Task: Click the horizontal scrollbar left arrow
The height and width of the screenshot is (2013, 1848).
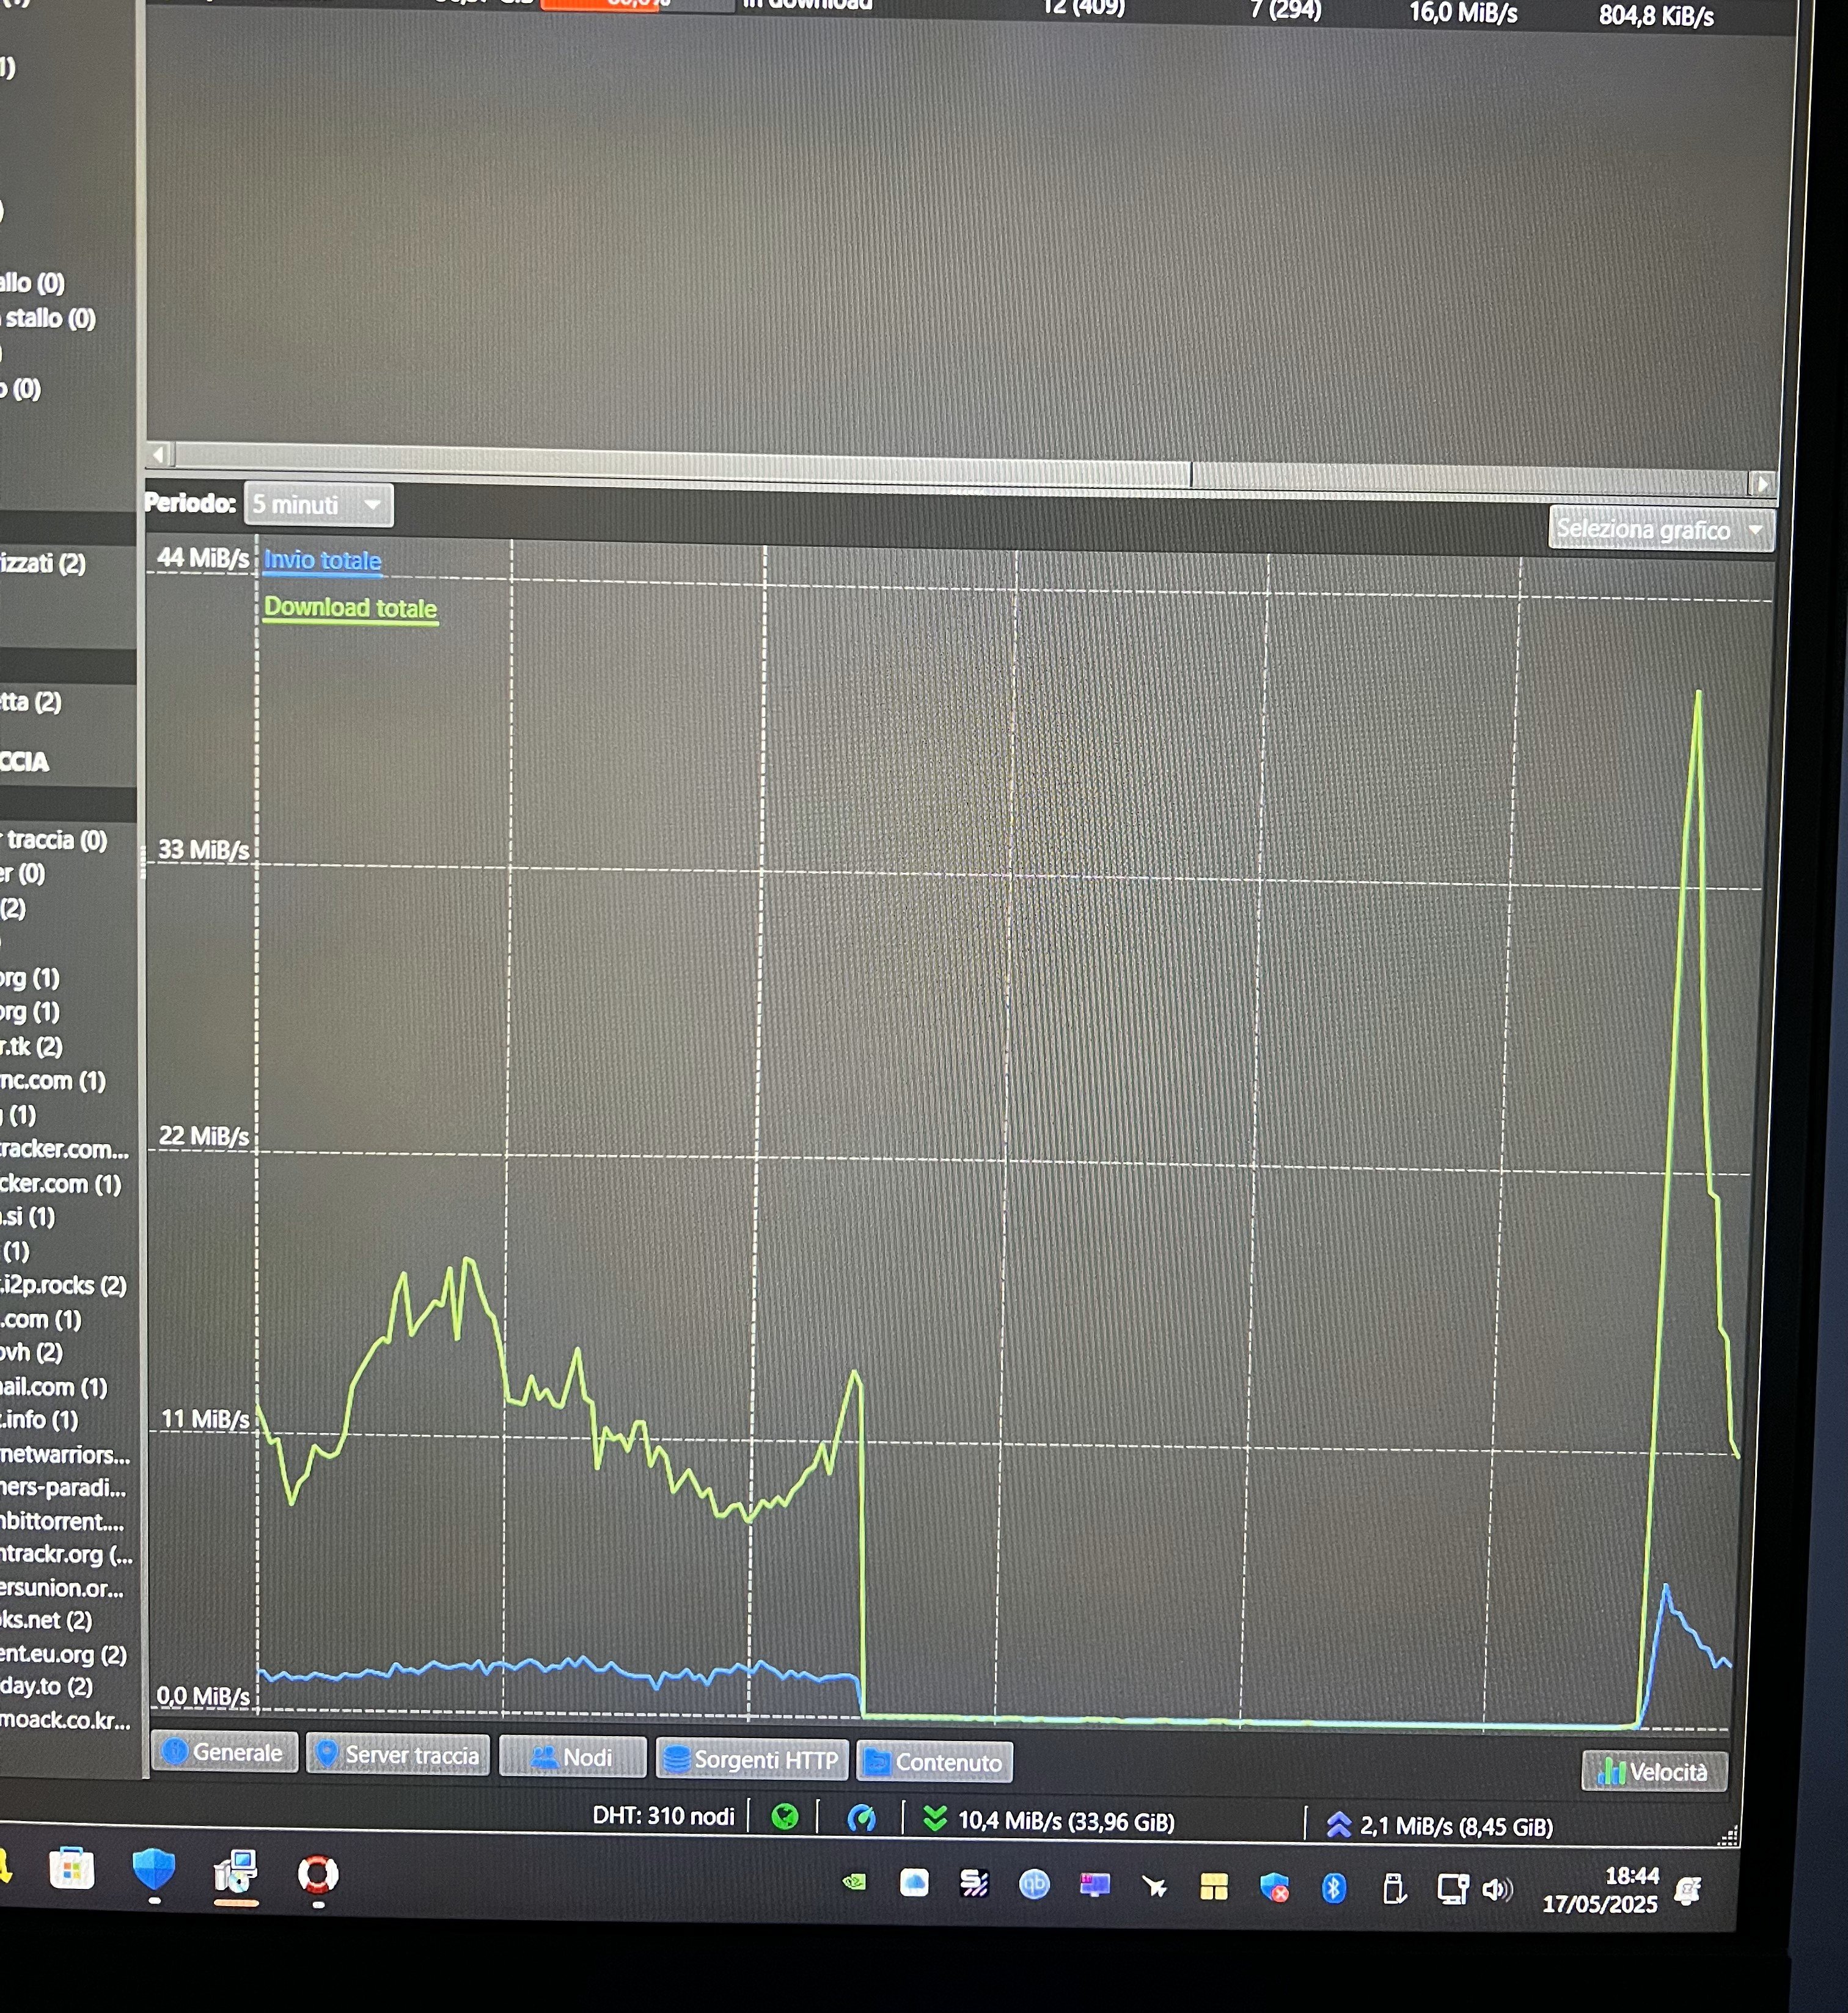Action: pyautogui.click(x=159, y=455)
